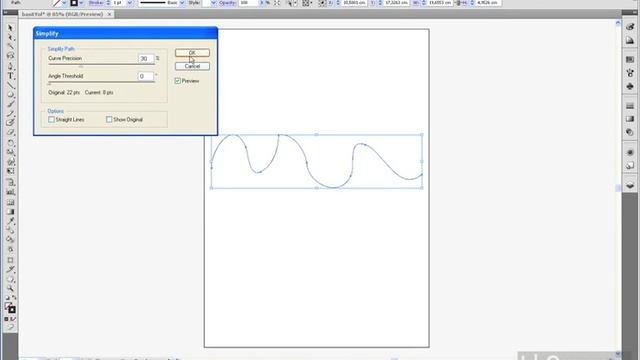Select the Zoom magnifier tool
This screenshot has height=360, width=640.
point(11,289)
